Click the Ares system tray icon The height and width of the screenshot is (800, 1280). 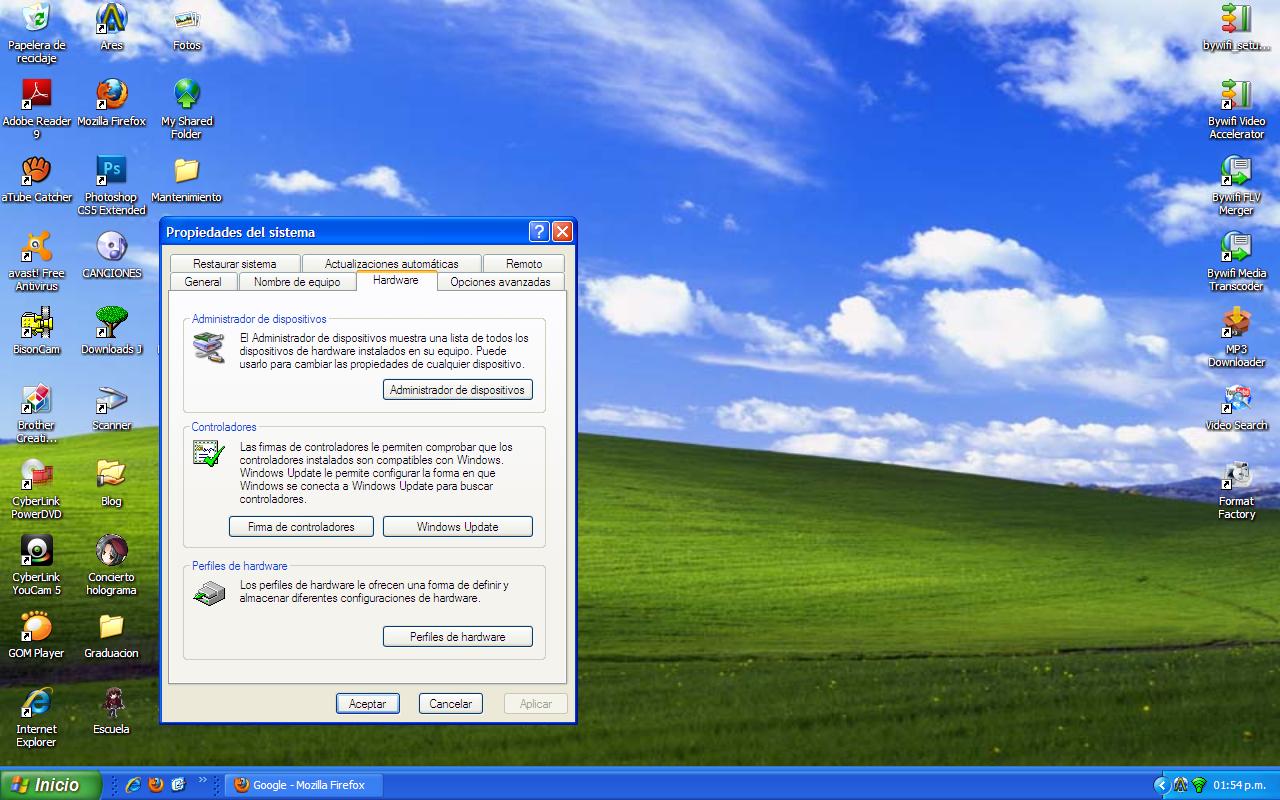tap(1180, 785)
